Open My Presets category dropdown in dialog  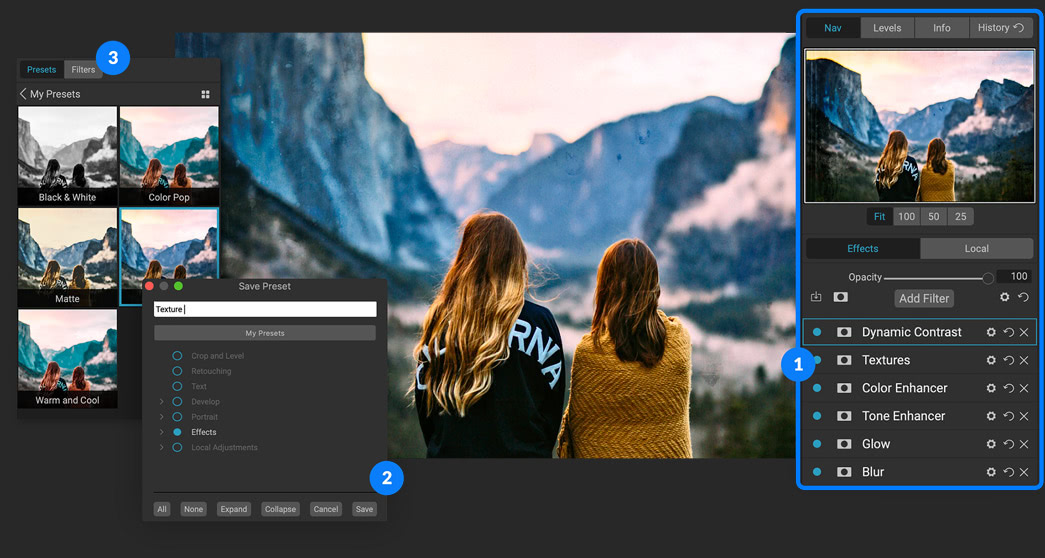[265, 333]
